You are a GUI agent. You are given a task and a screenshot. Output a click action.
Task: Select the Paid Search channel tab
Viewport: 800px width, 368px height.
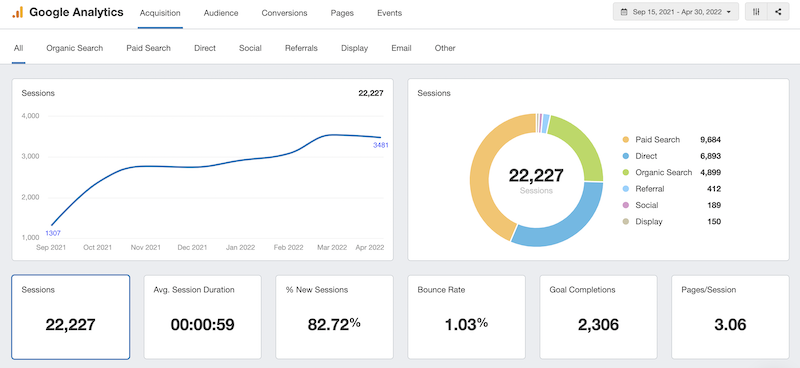[148, 48]
